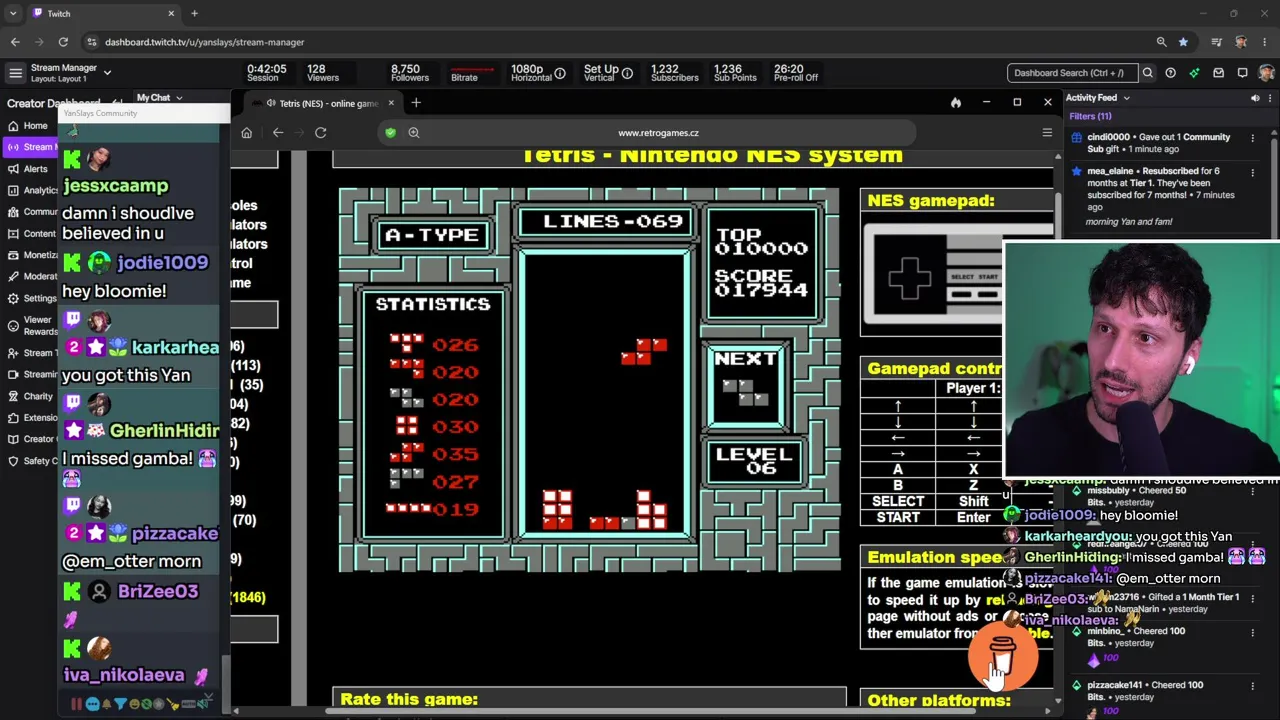Click the green shield icon in game browser
Image resolution: width=1280 pixels, height=720 pixels.
pyautogui.click(x=391, y=133)
